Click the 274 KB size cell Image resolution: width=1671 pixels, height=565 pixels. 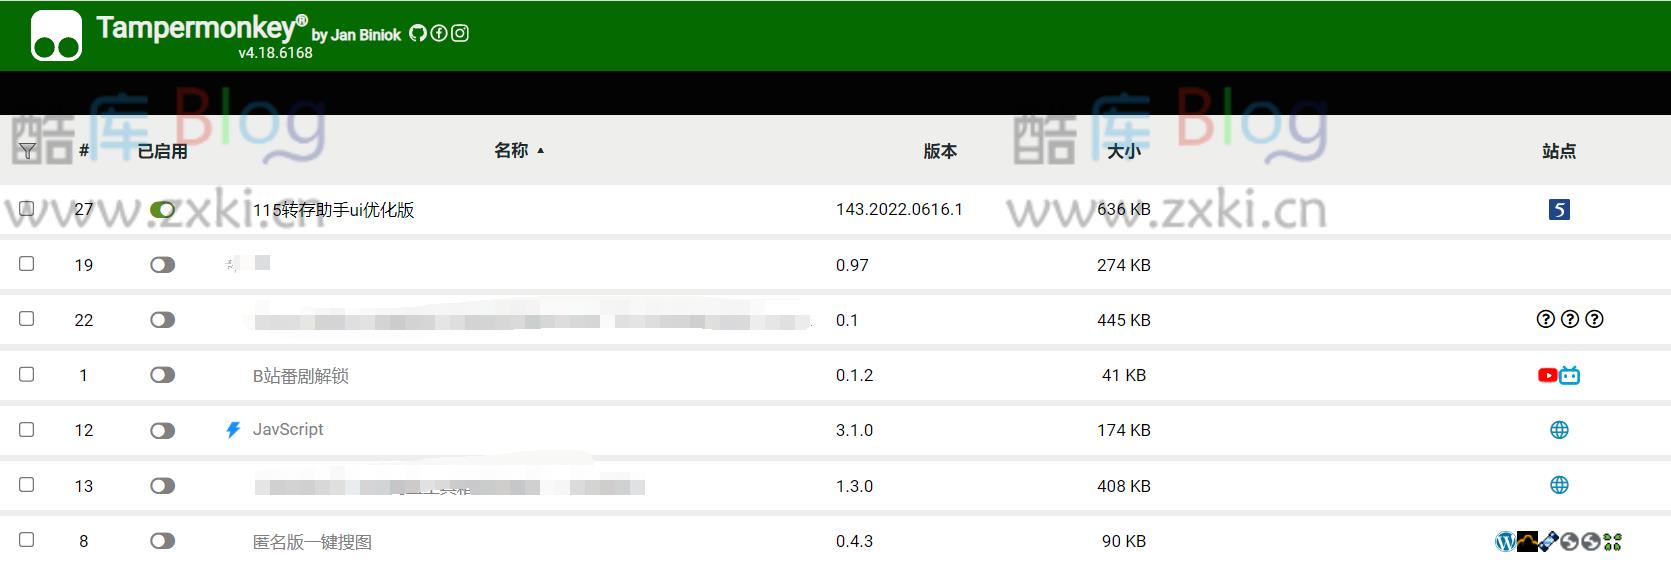pyautogui.click(x=1124, y=265)
